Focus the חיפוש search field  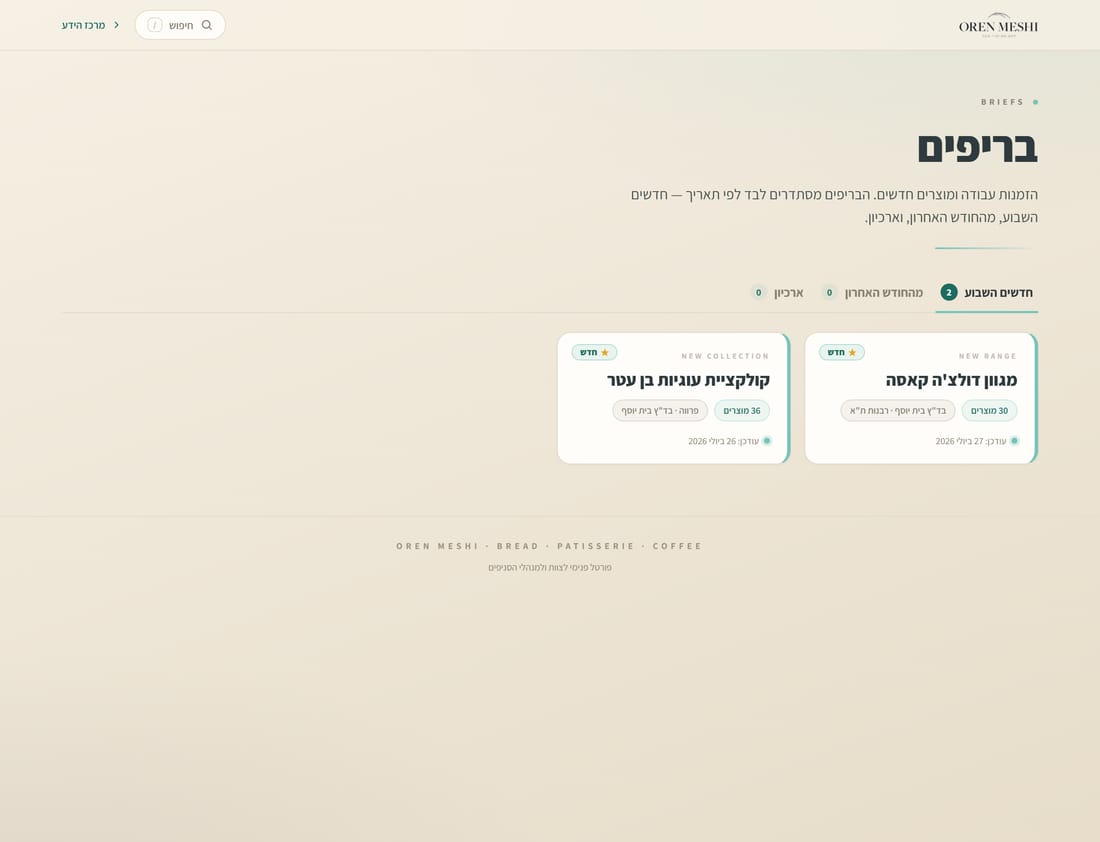coord(180,25)
